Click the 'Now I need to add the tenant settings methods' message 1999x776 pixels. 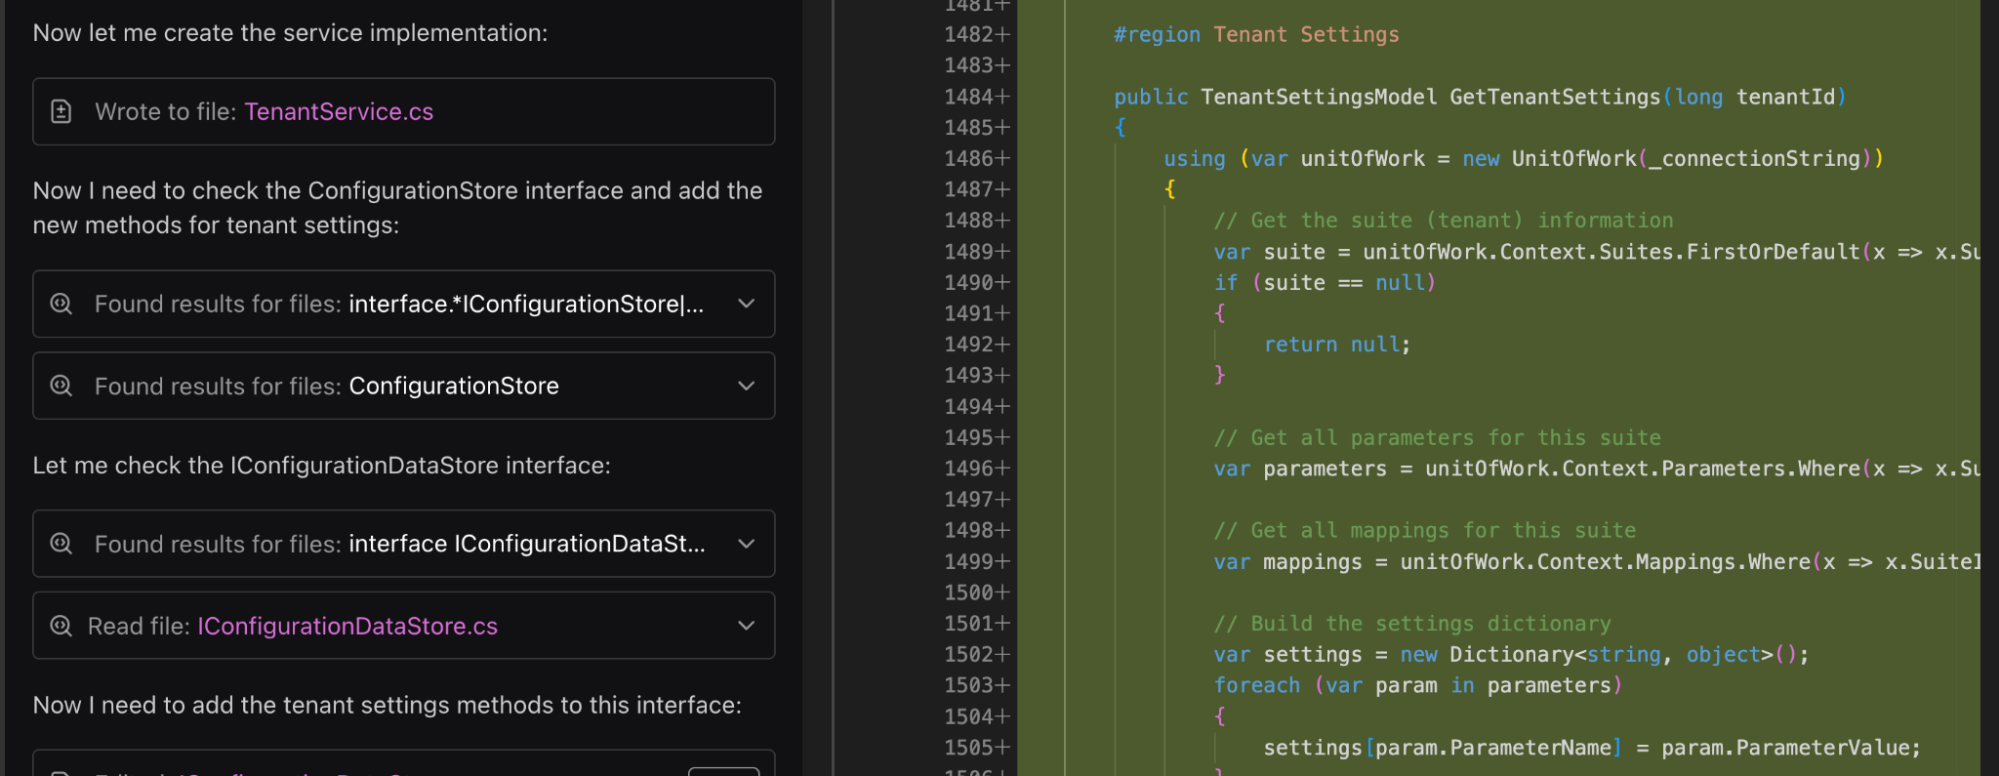[x=387, y=706]
